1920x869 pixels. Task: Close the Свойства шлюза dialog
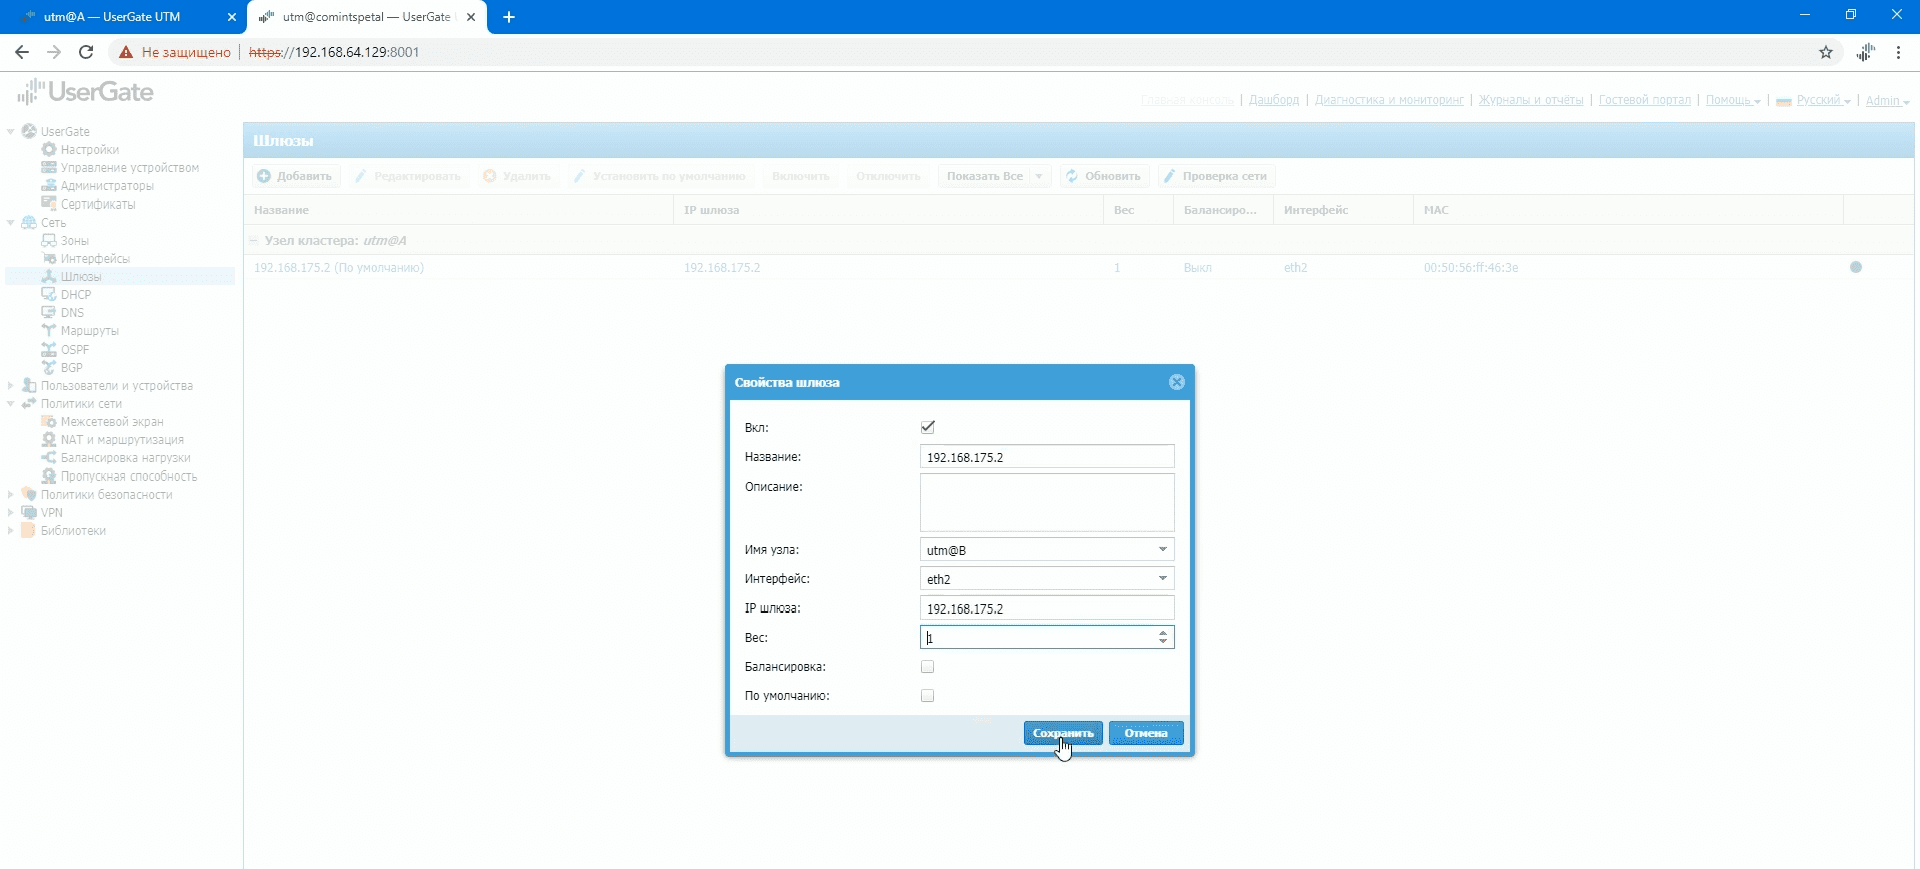coord(1177,382)
